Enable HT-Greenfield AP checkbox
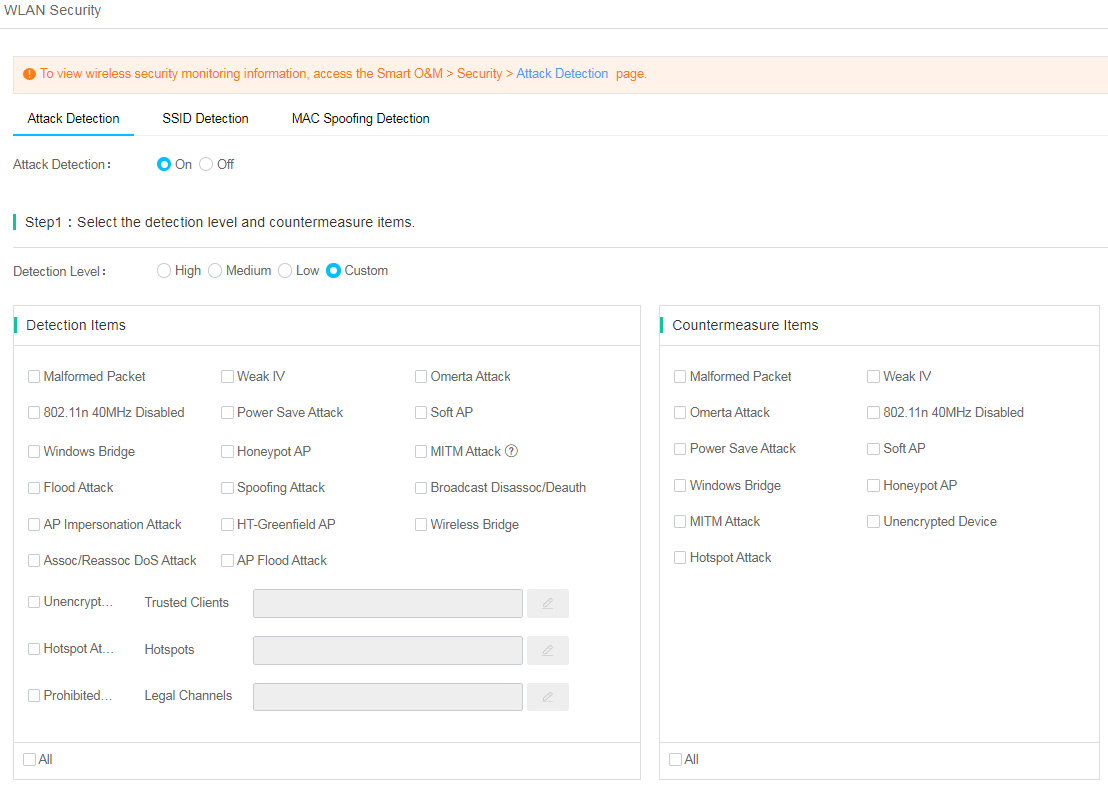 228,524
